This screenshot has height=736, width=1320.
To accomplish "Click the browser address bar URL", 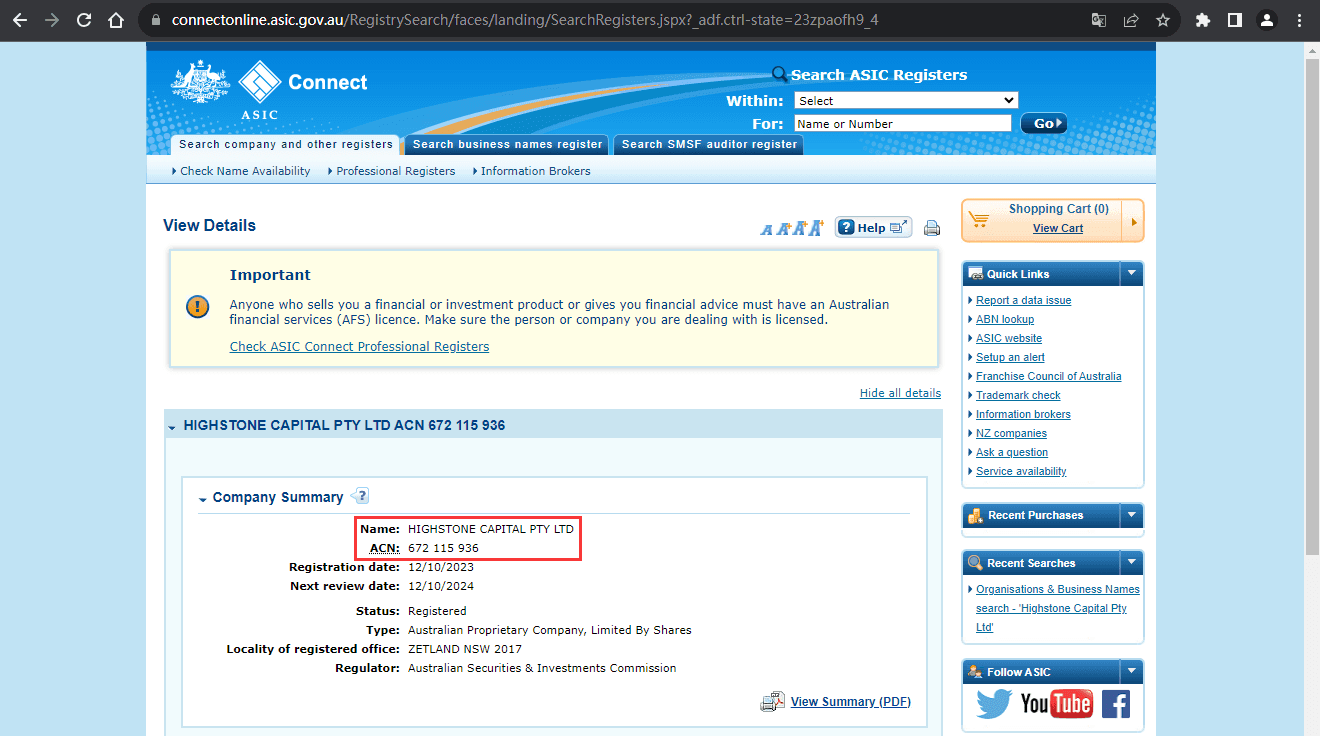I will click(x=525, y=20).
